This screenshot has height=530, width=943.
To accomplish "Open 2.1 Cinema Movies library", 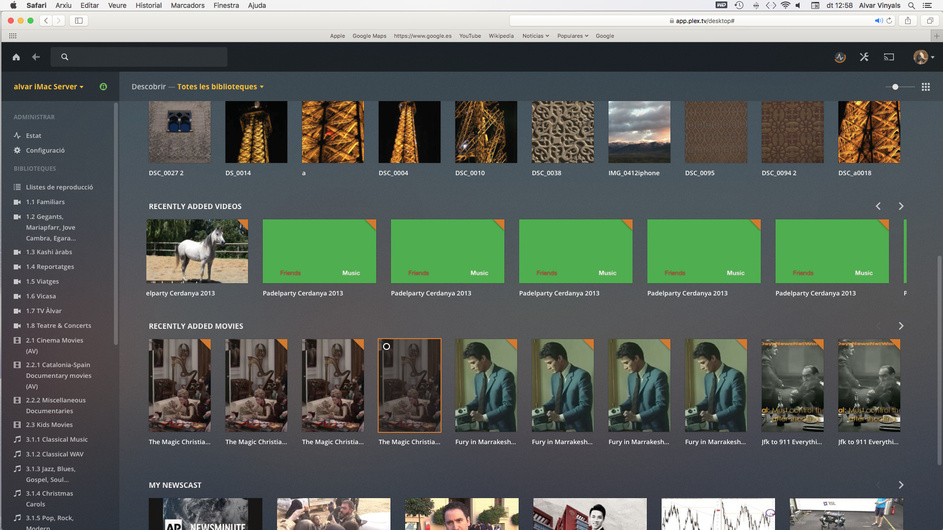I will coord(54,345).
